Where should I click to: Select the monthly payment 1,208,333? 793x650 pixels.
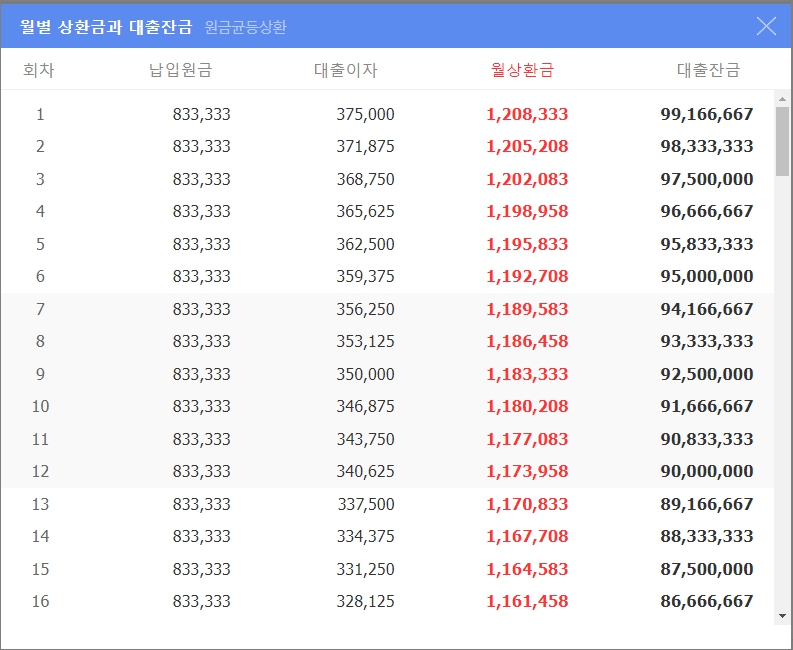(527, 114)
